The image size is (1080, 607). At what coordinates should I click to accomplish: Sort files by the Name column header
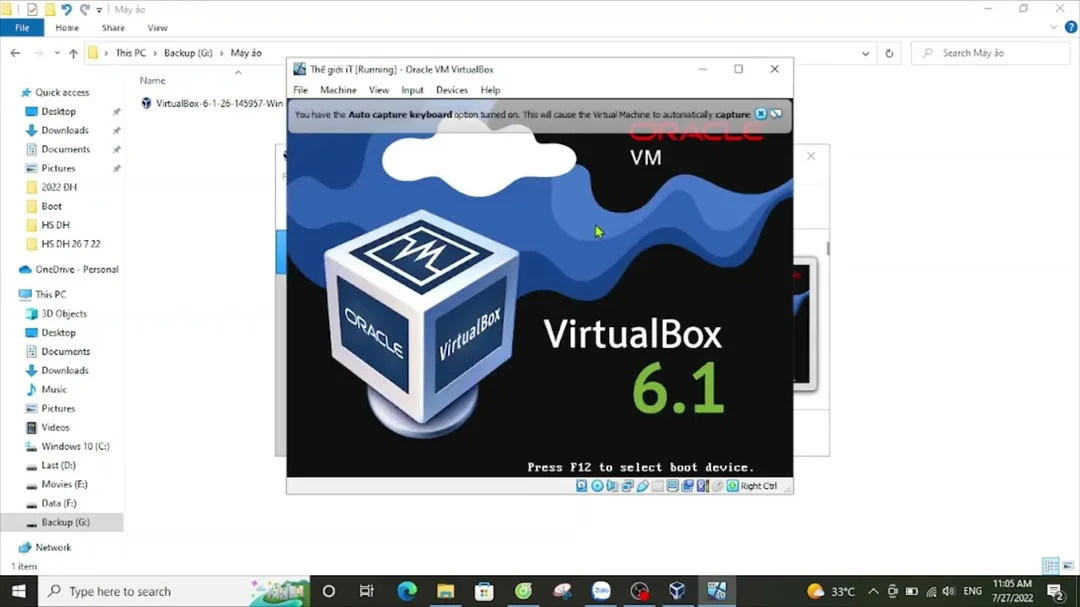coord(152,81)
